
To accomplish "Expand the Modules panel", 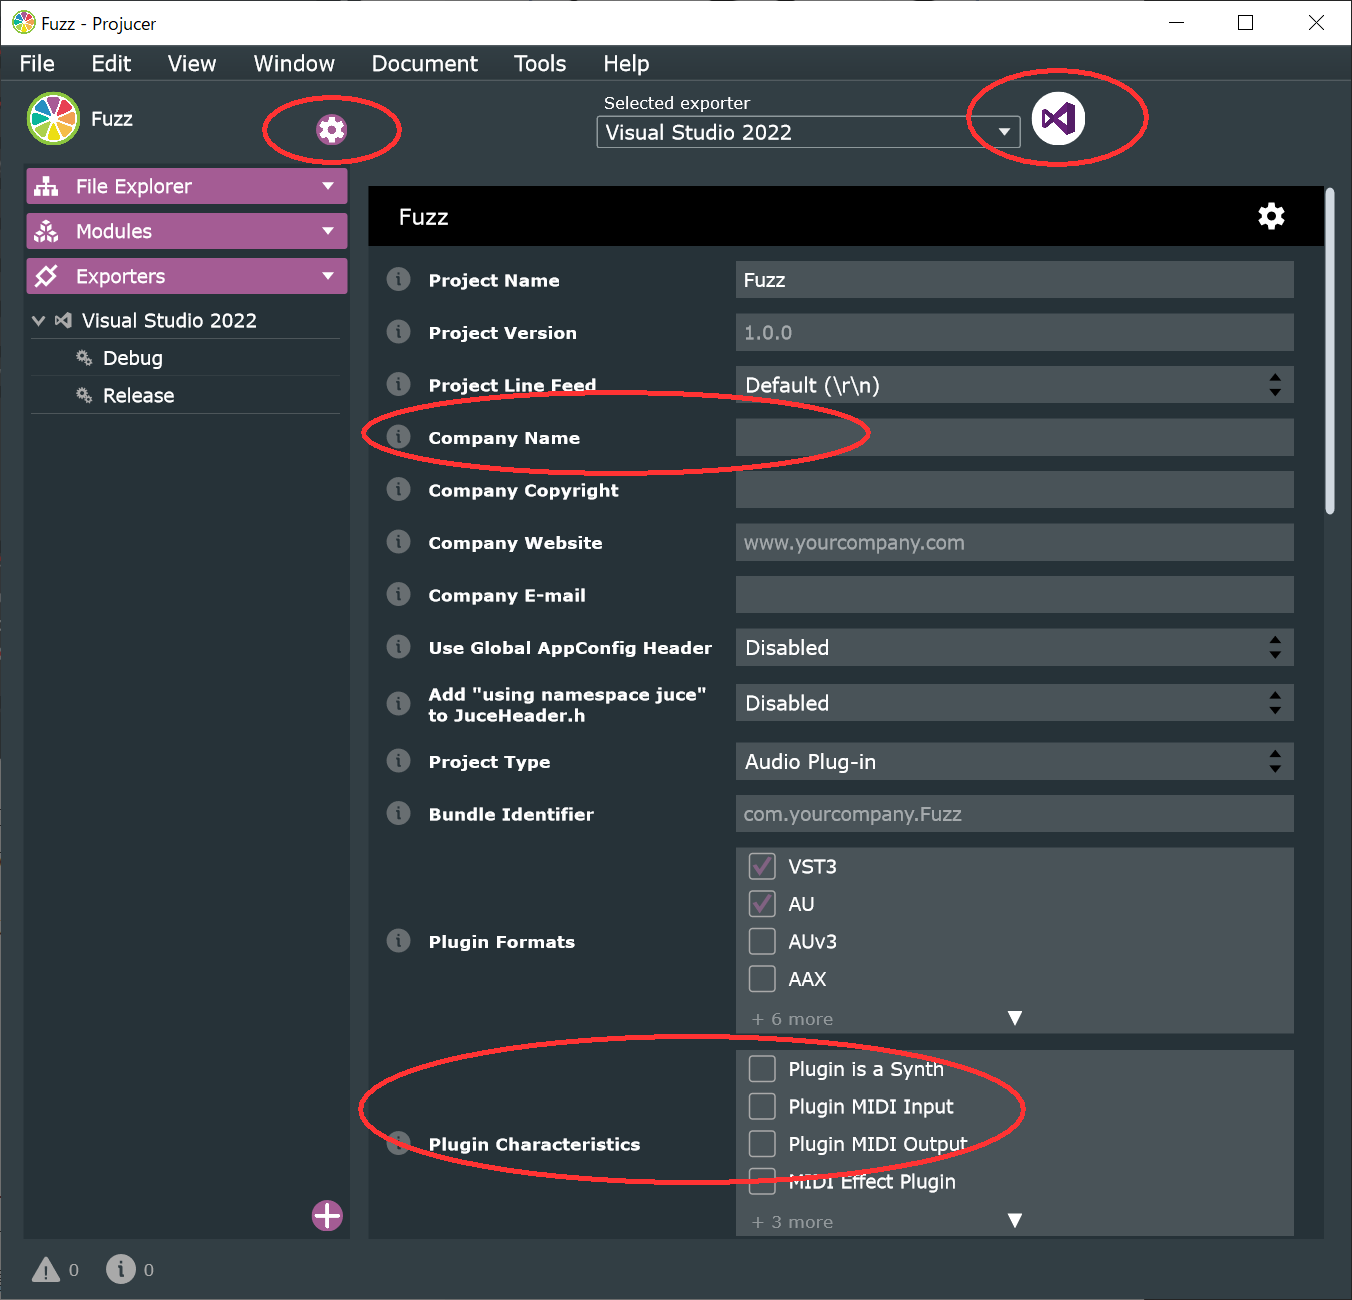I will tap(328, 231).
